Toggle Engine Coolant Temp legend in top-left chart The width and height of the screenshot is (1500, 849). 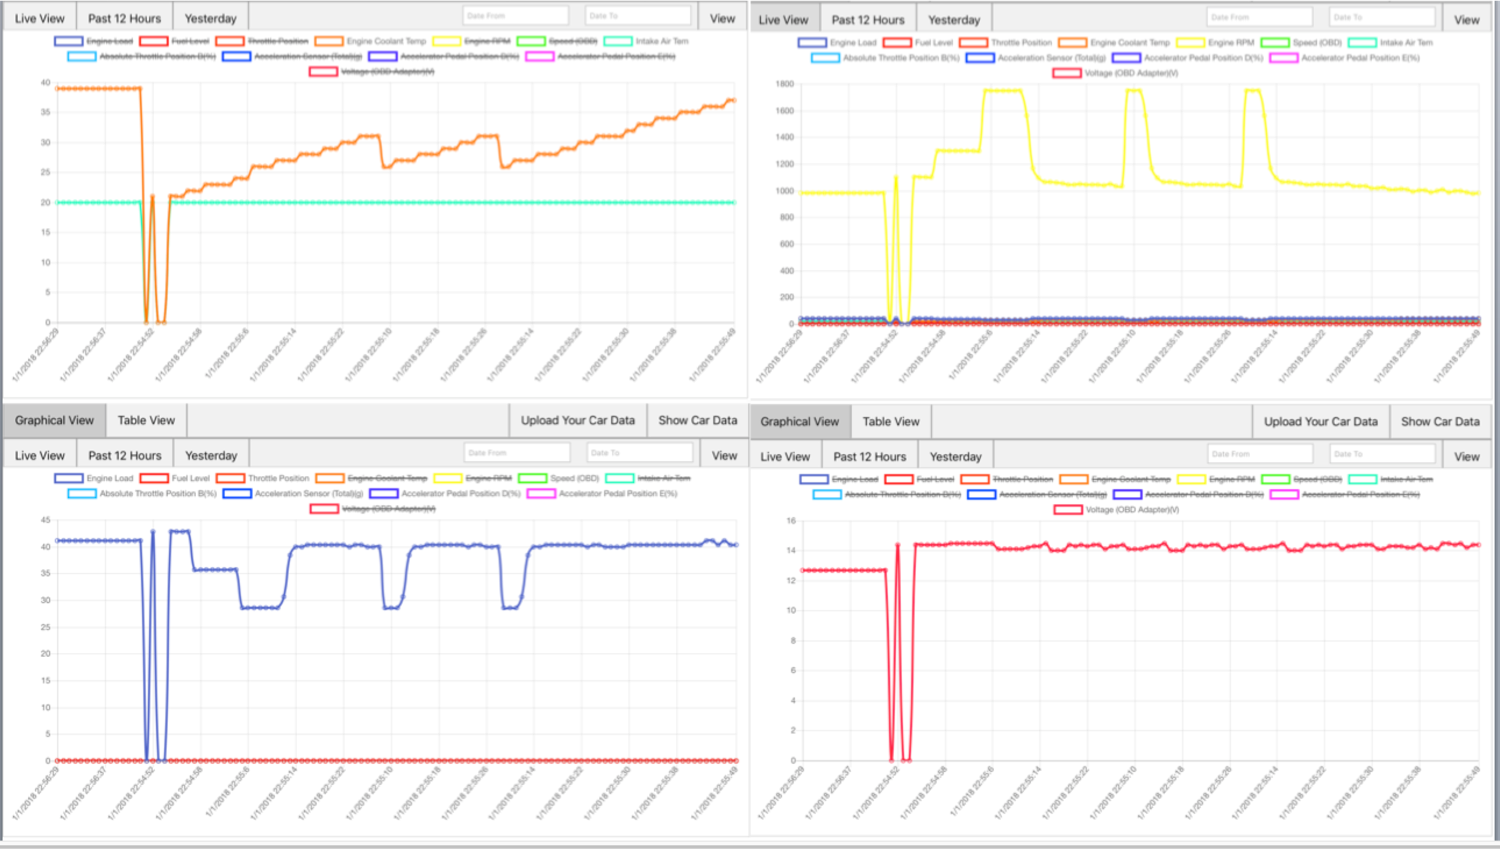point(385,41)
